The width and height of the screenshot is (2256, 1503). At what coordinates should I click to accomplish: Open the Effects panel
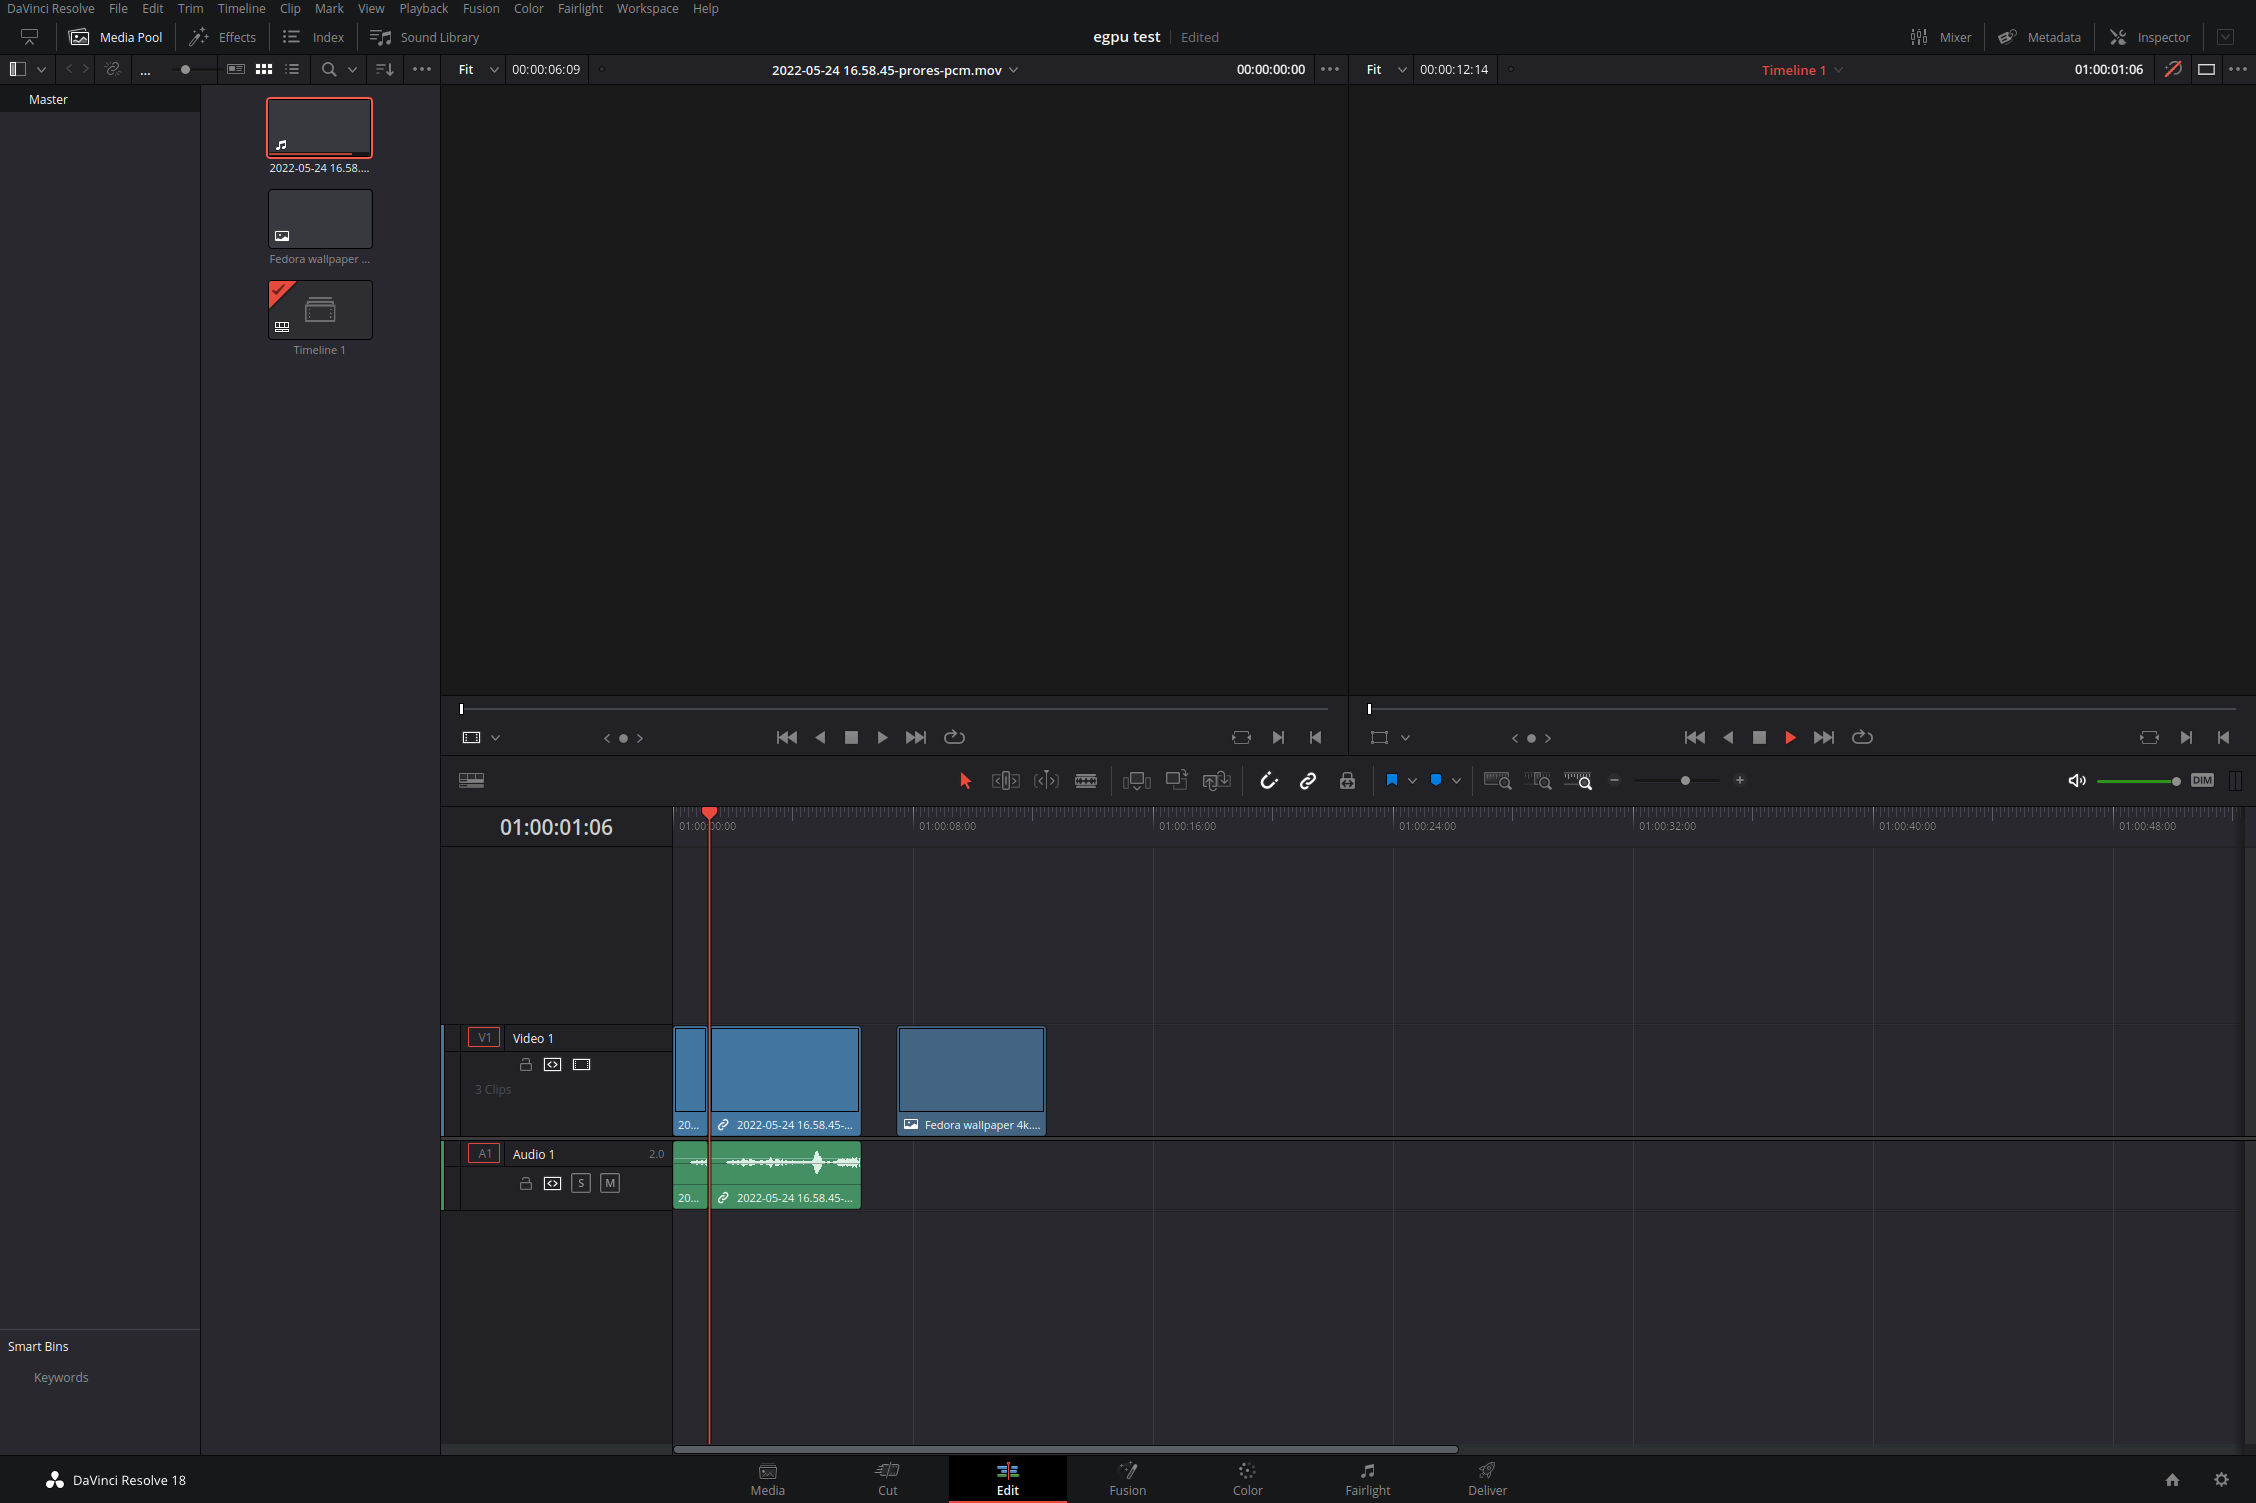(x=222, y=37)
